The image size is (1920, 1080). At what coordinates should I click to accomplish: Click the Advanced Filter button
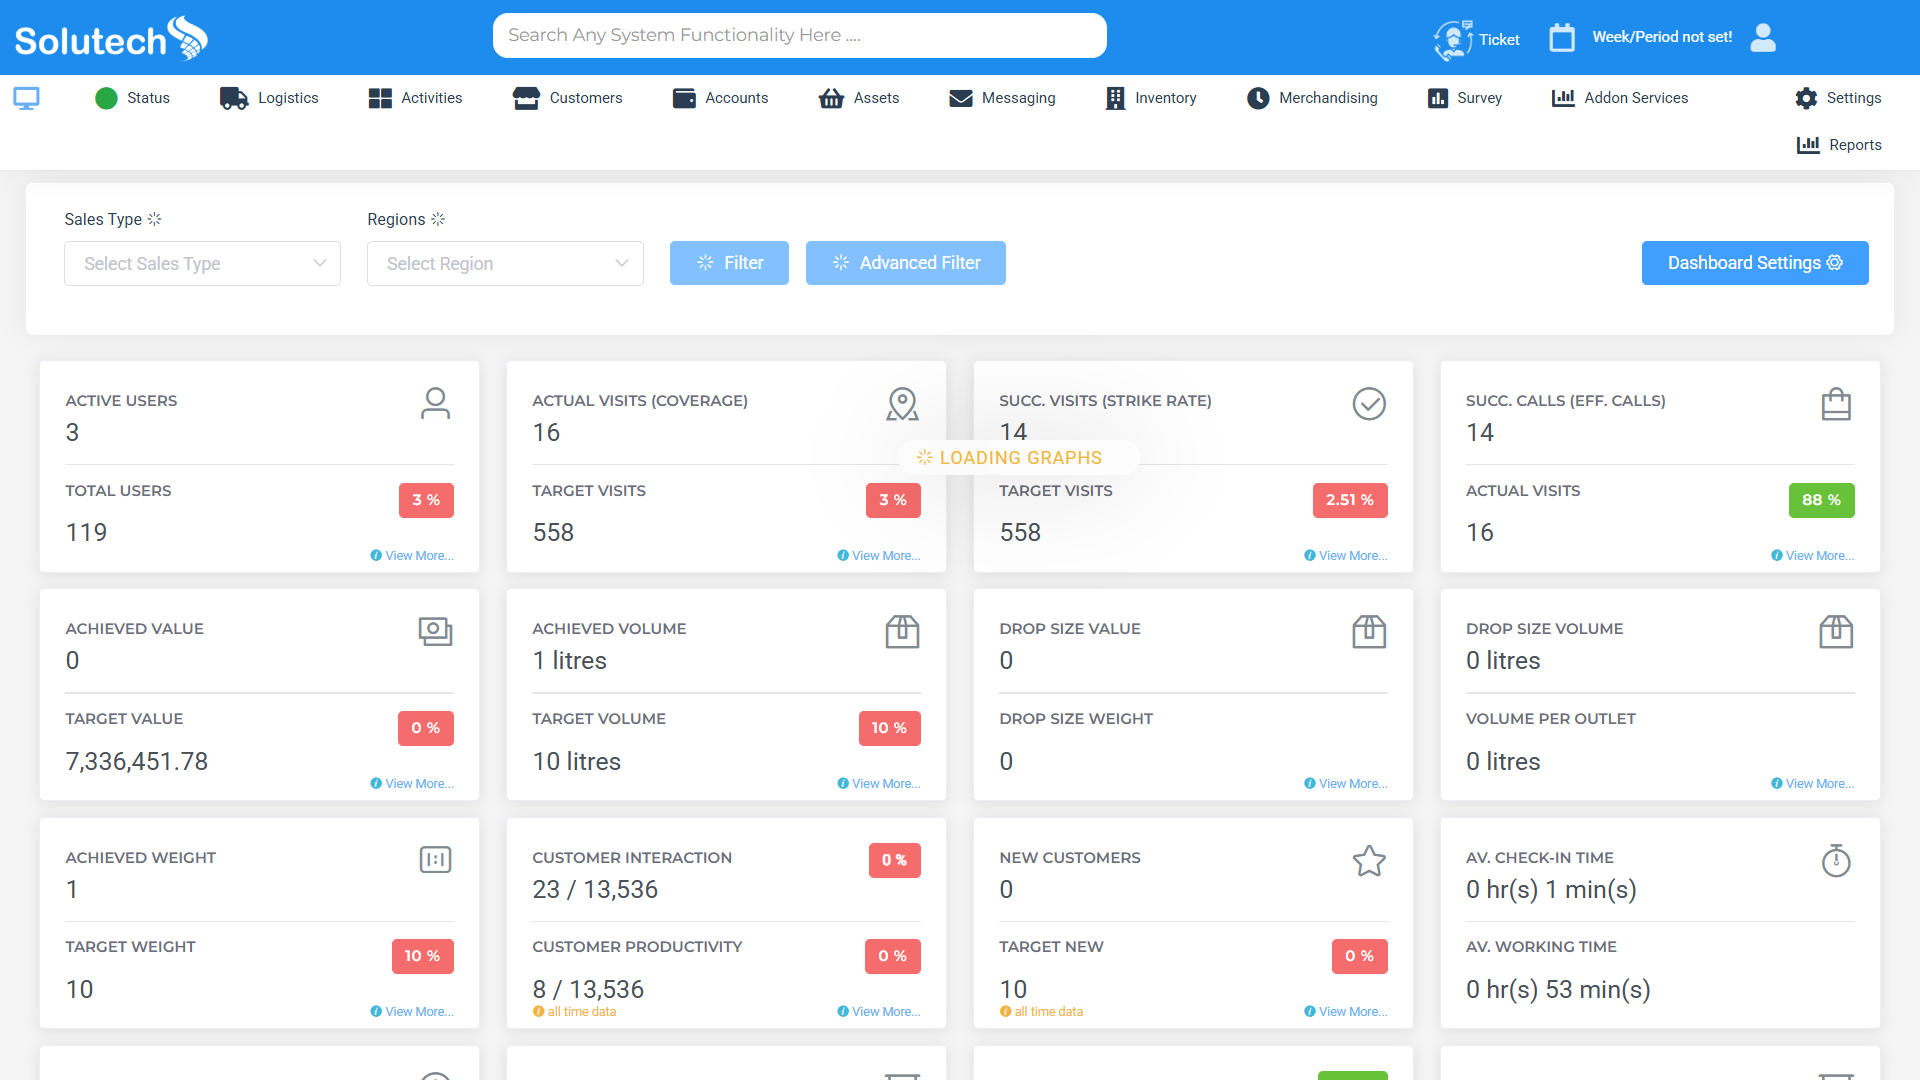coord(905,263)
